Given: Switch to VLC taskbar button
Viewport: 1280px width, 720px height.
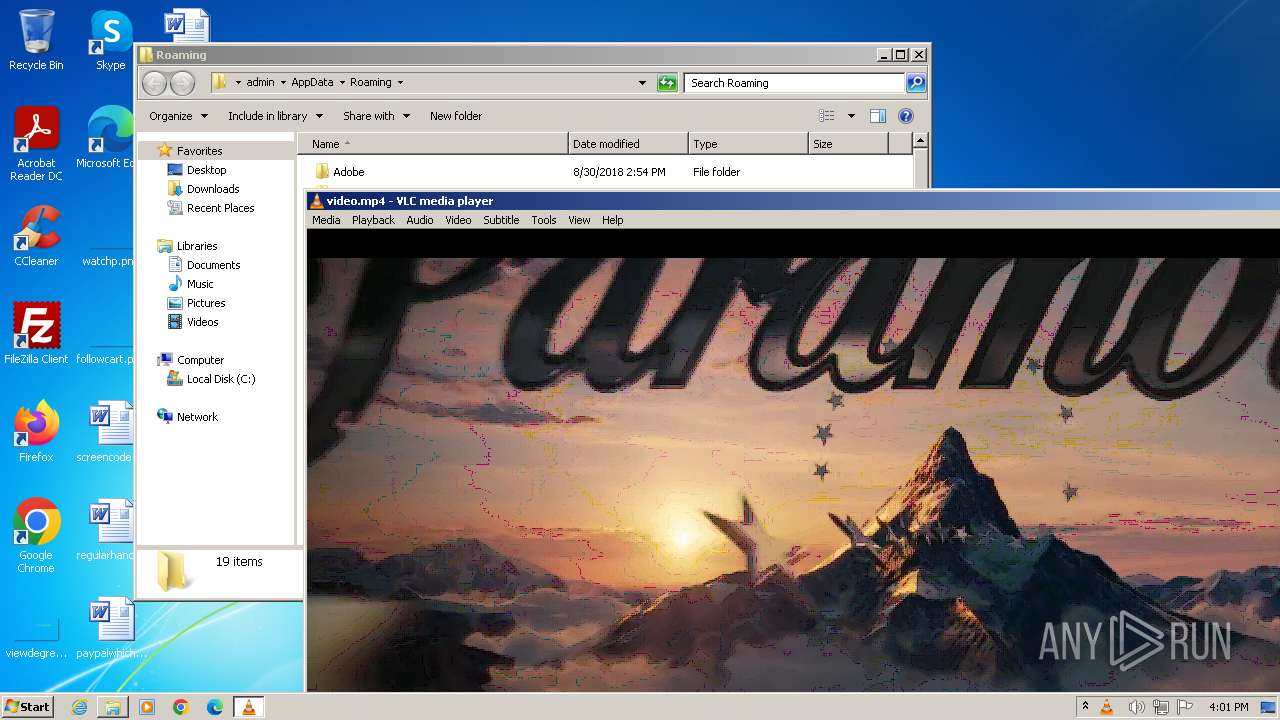Looking at the screenshot, I should click(248, 707).
